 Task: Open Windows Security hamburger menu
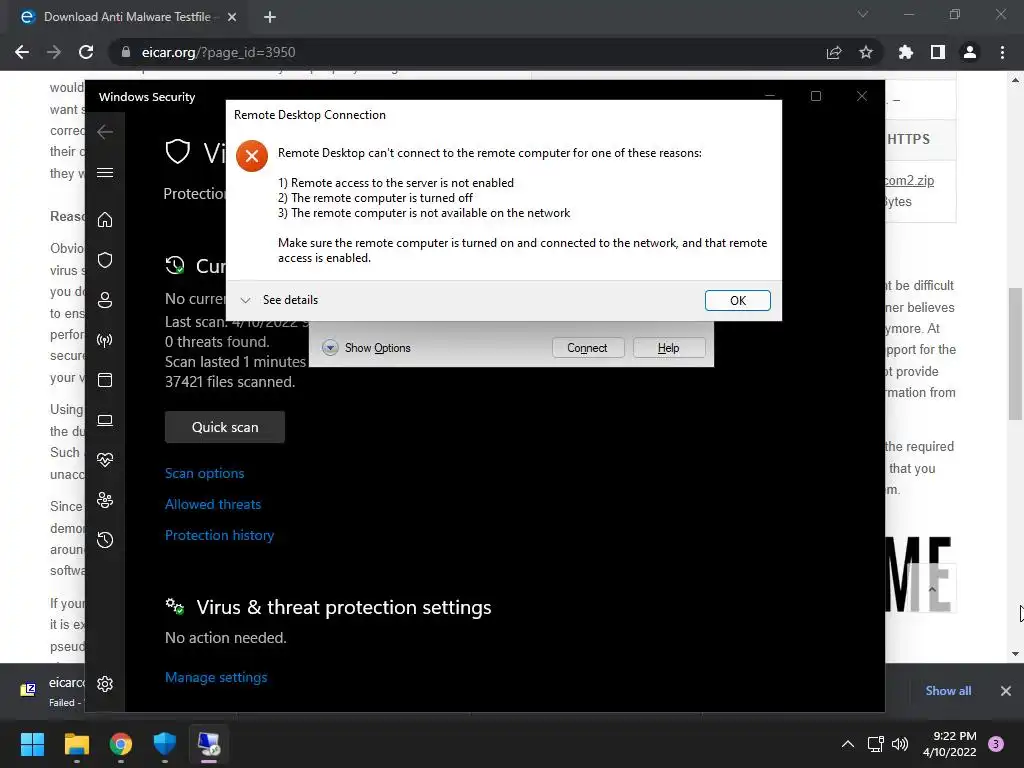click(x=105, y=172)
